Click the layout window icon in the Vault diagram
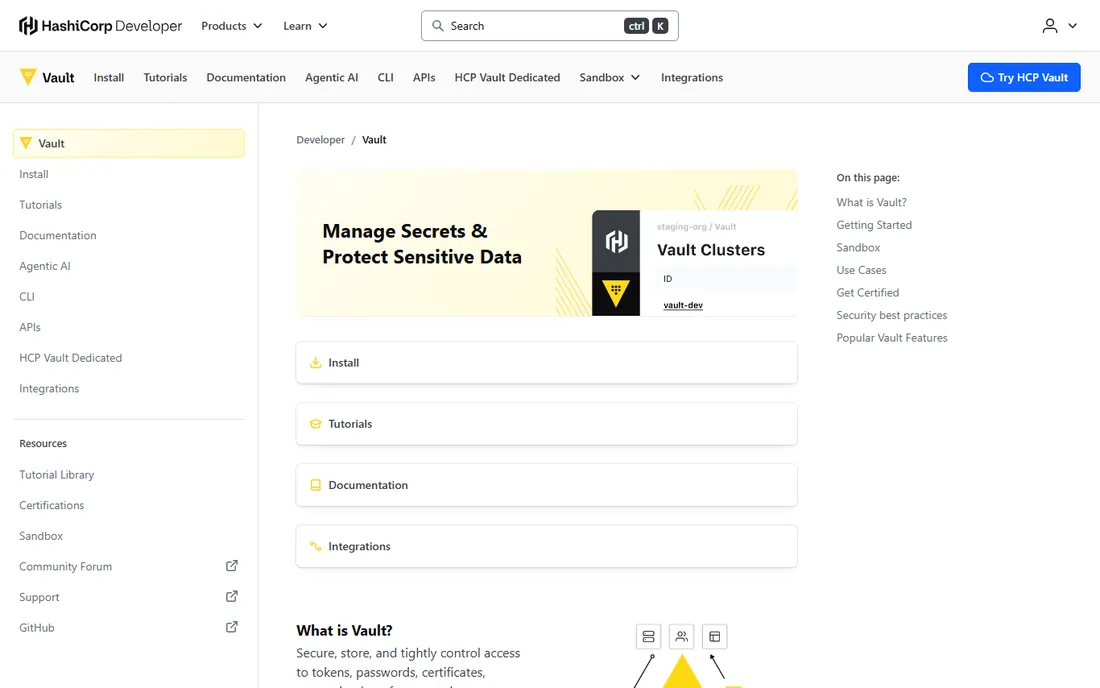The width and height of the screenshot is (1100, 688). click(715, 637)
